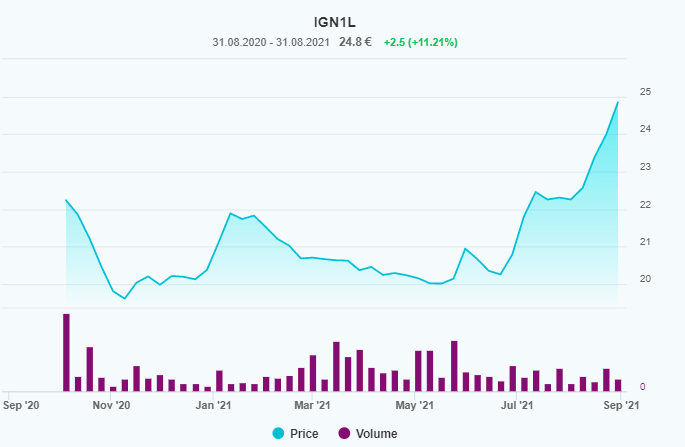Toggle the Volume series in the legend
Screen dimensions: 685x447
click(x=368, y=433)
